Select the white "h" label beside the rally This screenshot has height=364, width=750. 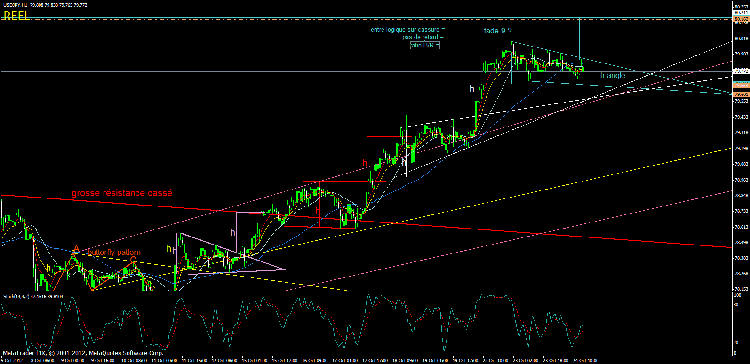(x=472, y=88)
